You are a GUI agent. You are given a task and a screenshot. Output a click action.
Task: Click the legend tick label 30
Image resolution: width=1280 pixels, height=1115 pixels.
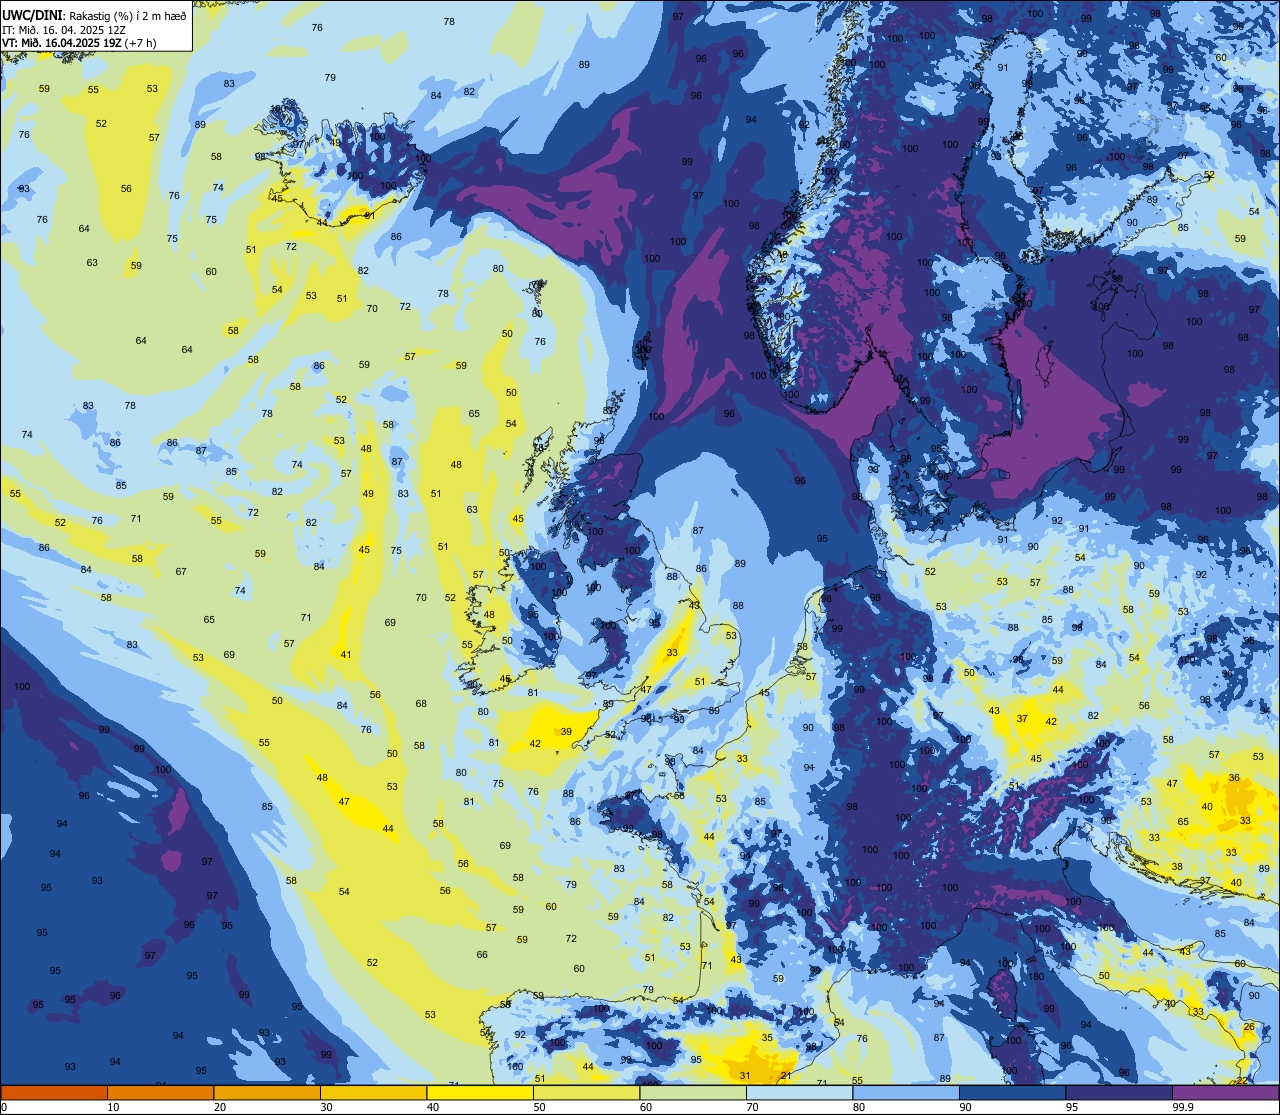click(326, 1107)
